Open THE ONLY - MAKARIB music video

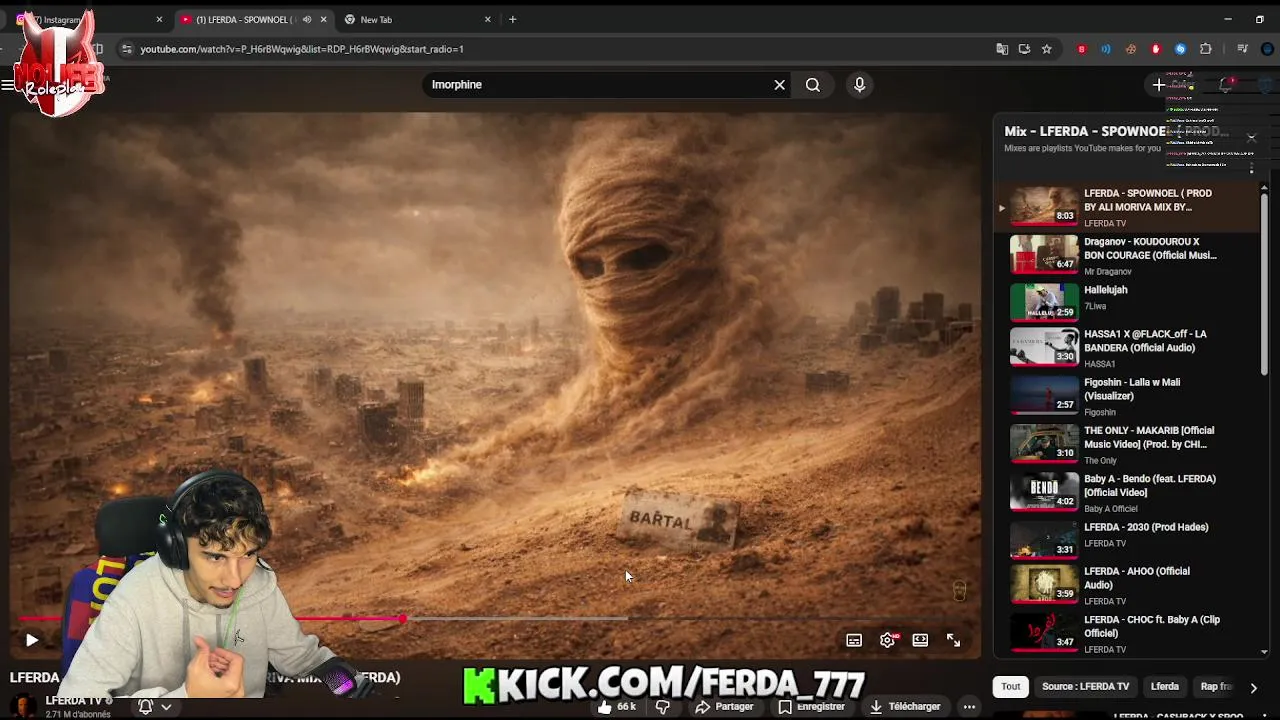click(1127, 444)
